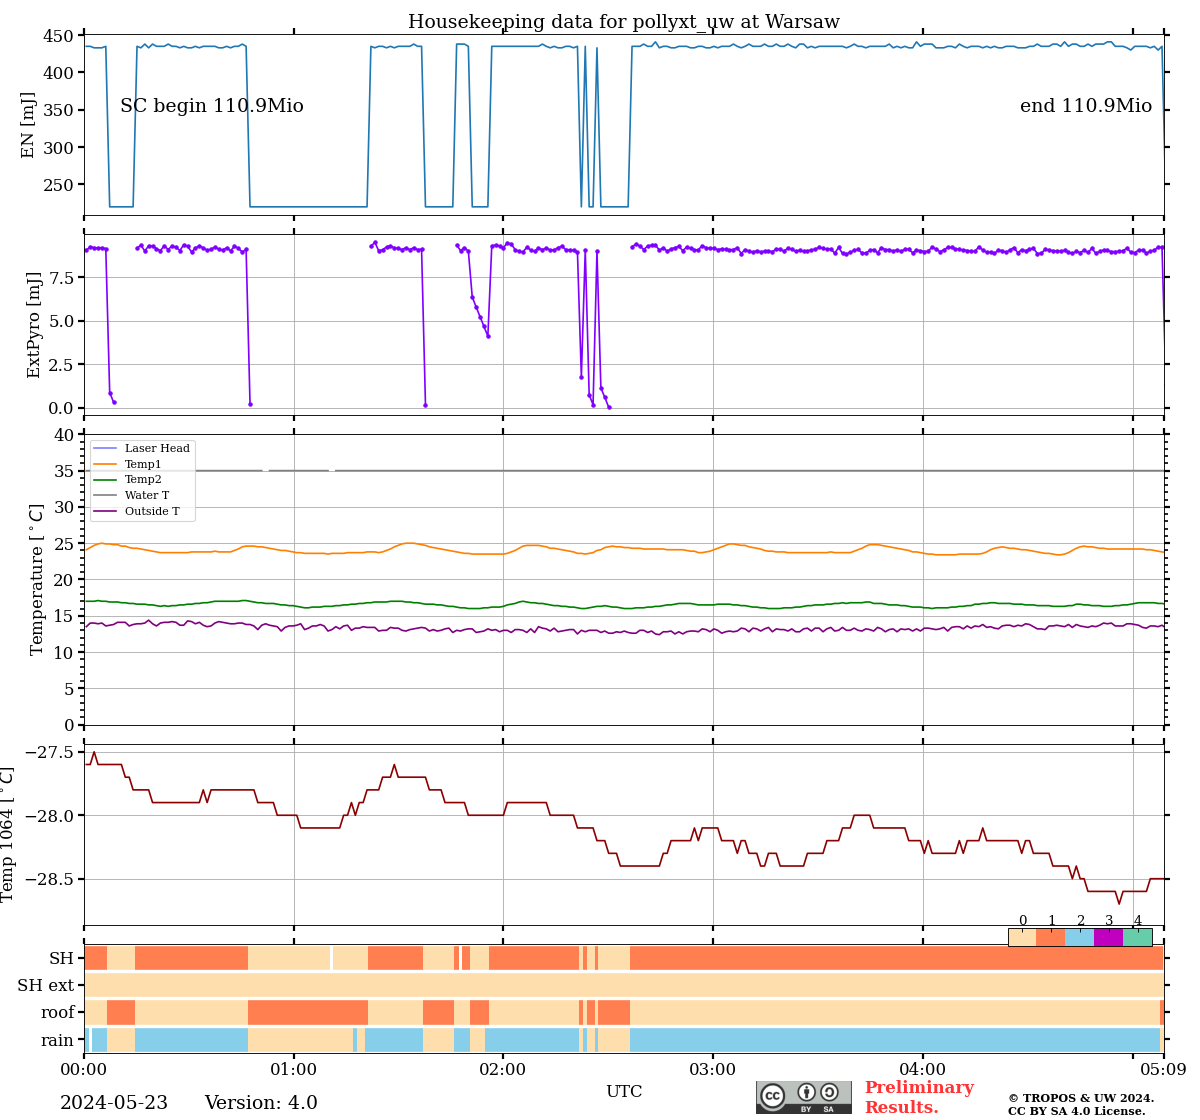Click the '02:00' time tick label

pos(503,1069)
